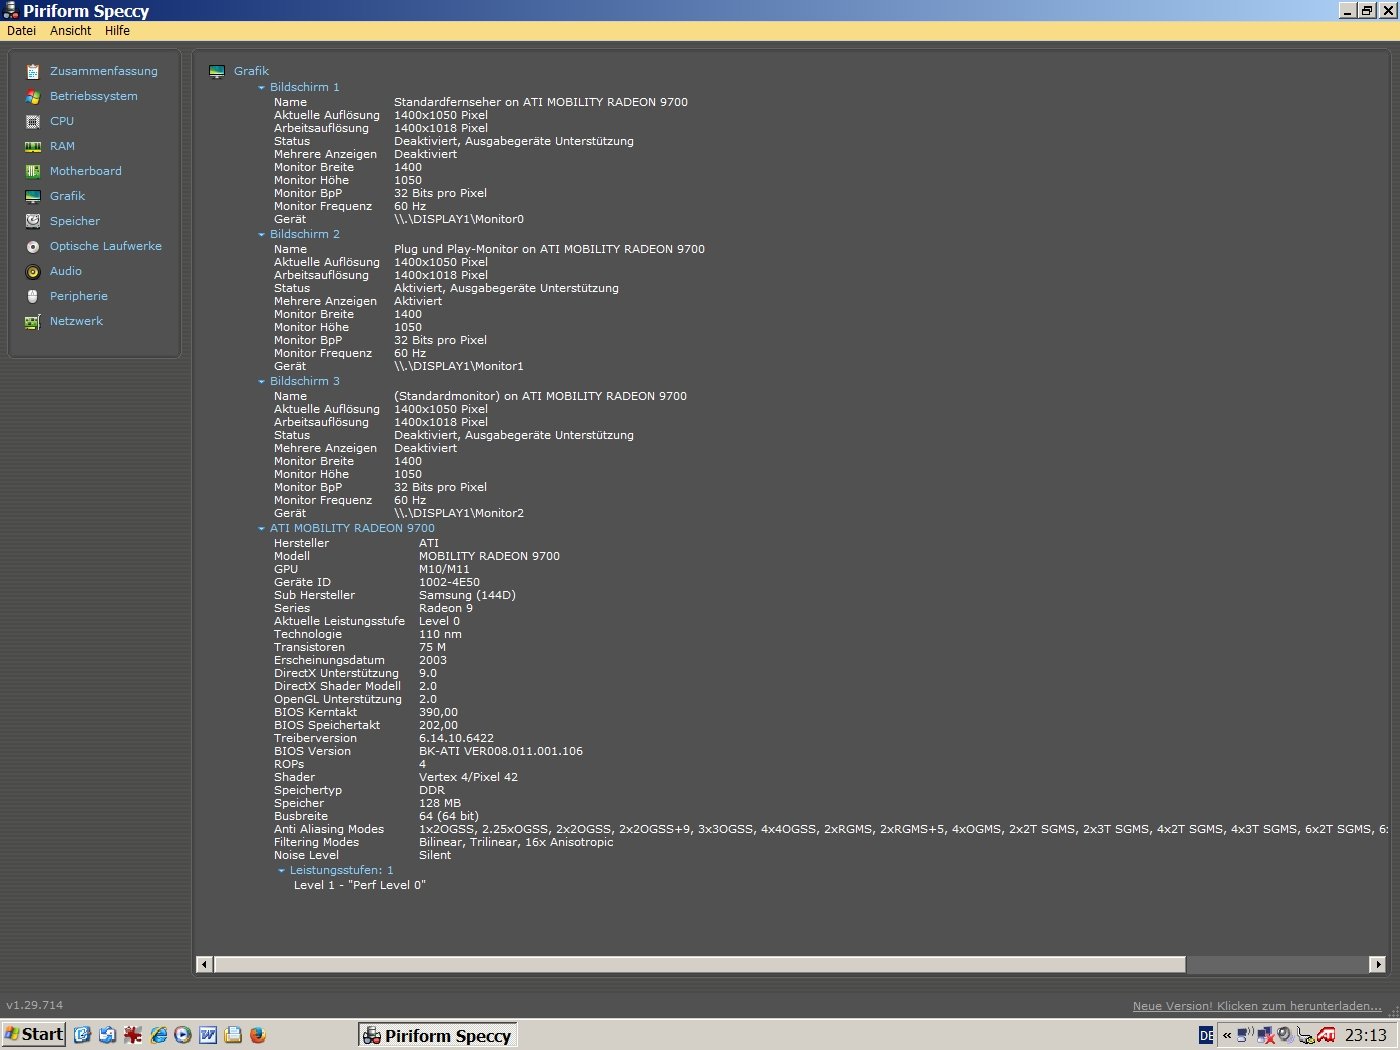Collapse the Bildschirm 1 section

click(x=262, y=88)
